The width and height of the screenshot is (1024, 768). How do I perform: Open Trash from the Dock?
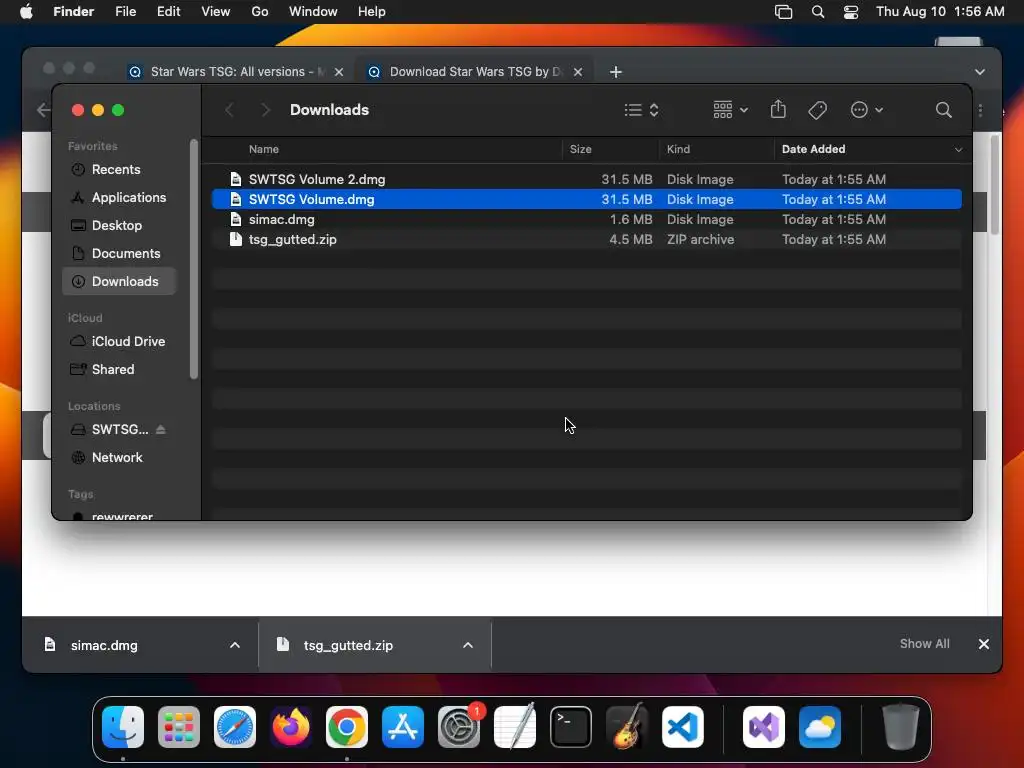click(x=901, y=726)
